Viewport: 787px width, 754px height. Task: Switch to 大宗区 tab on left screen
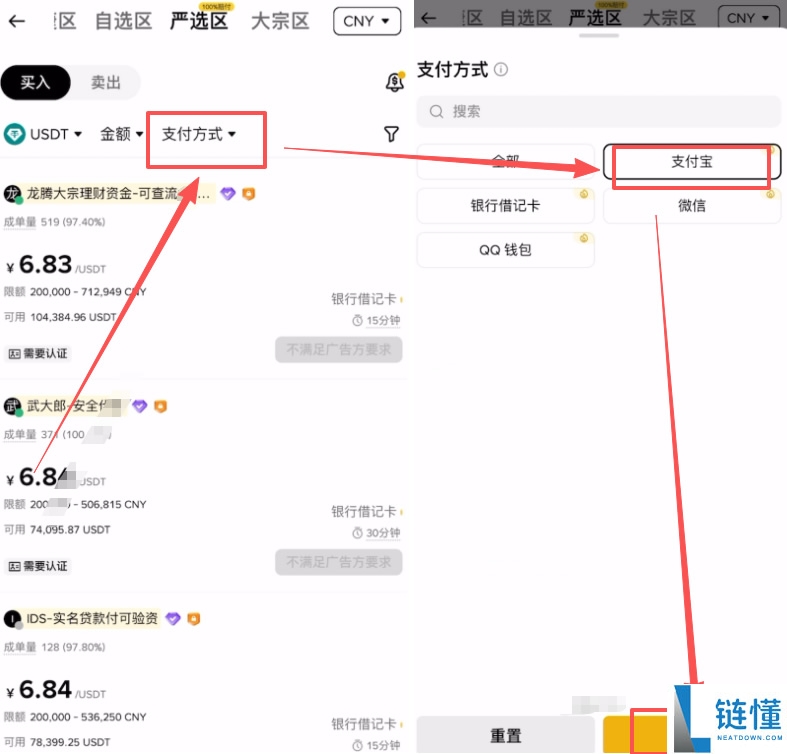pyautogui.click(x=280, y=21)
